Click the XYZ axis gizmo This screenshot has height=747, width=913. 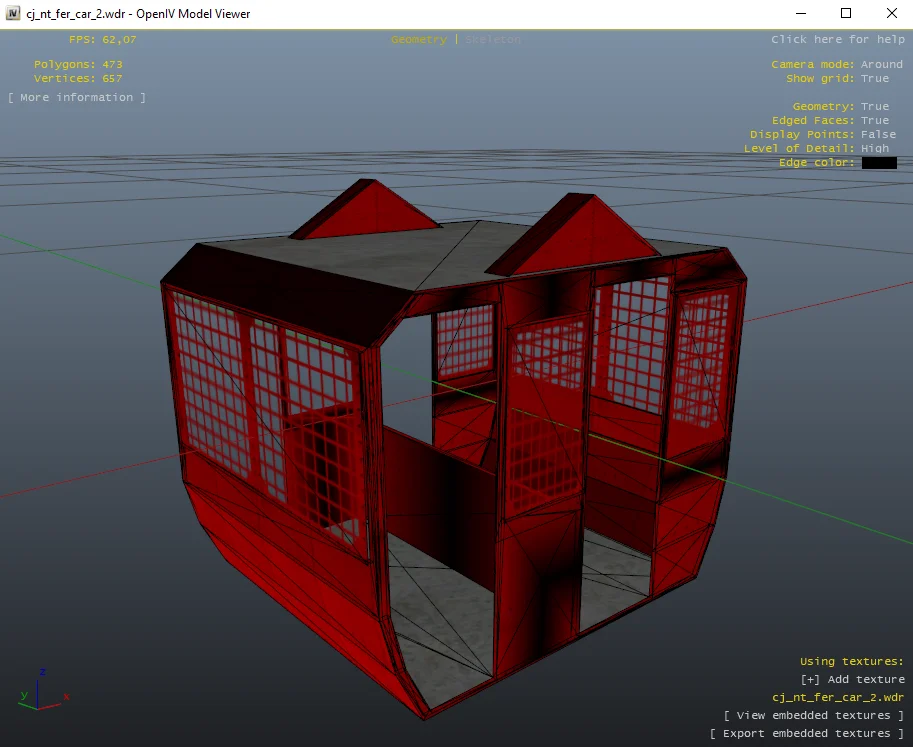coord(40,688)
